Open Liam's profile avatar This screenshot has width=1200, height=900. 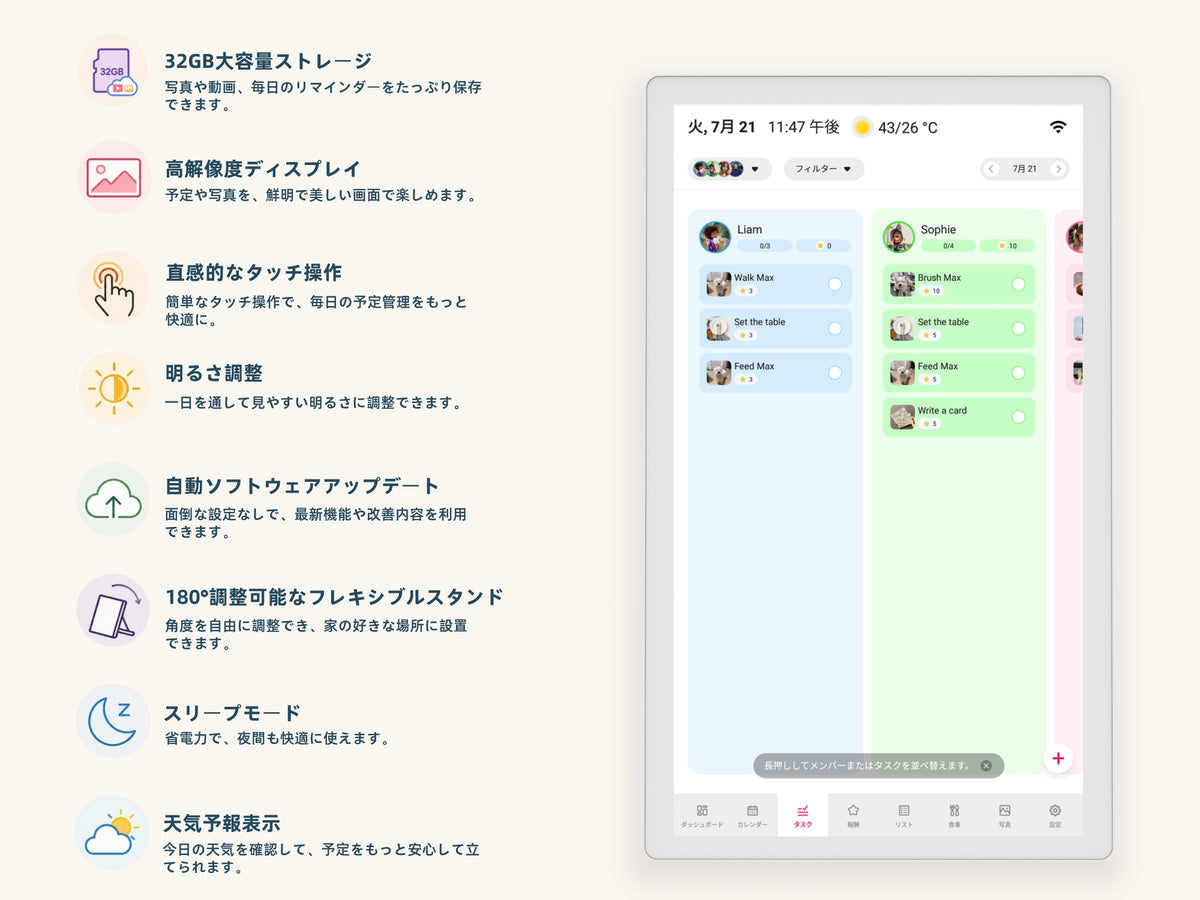tap(715, 237)
